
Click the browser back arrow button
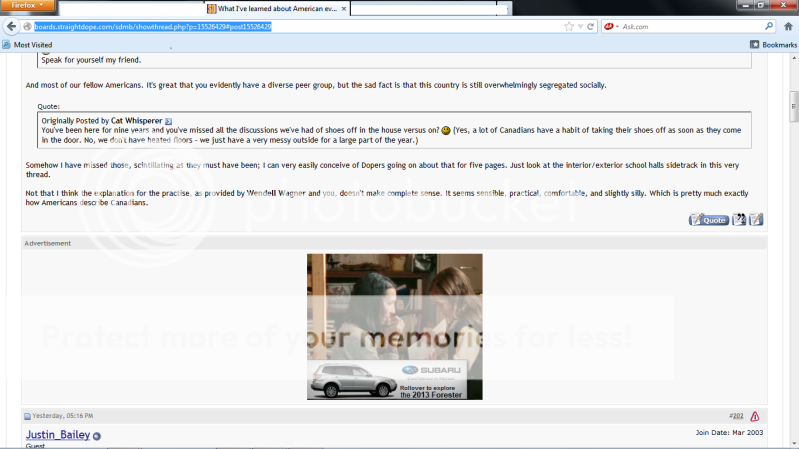[12, 26]
